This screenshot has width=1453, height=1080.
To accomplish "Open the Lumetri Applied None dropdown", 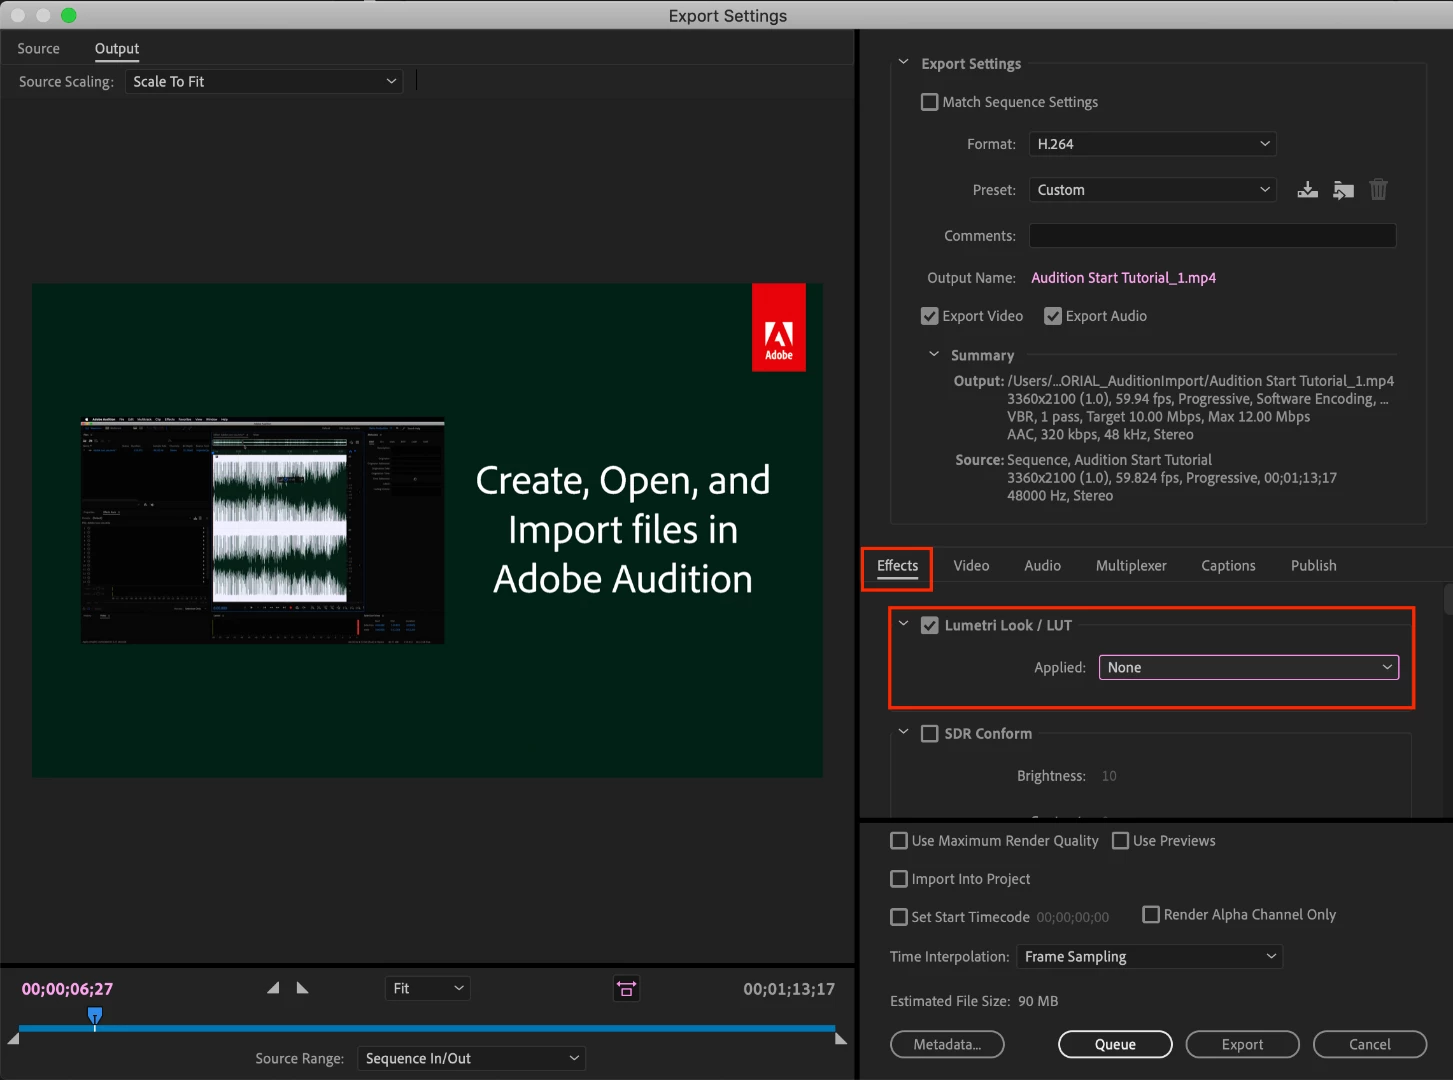I will 1249,667.
